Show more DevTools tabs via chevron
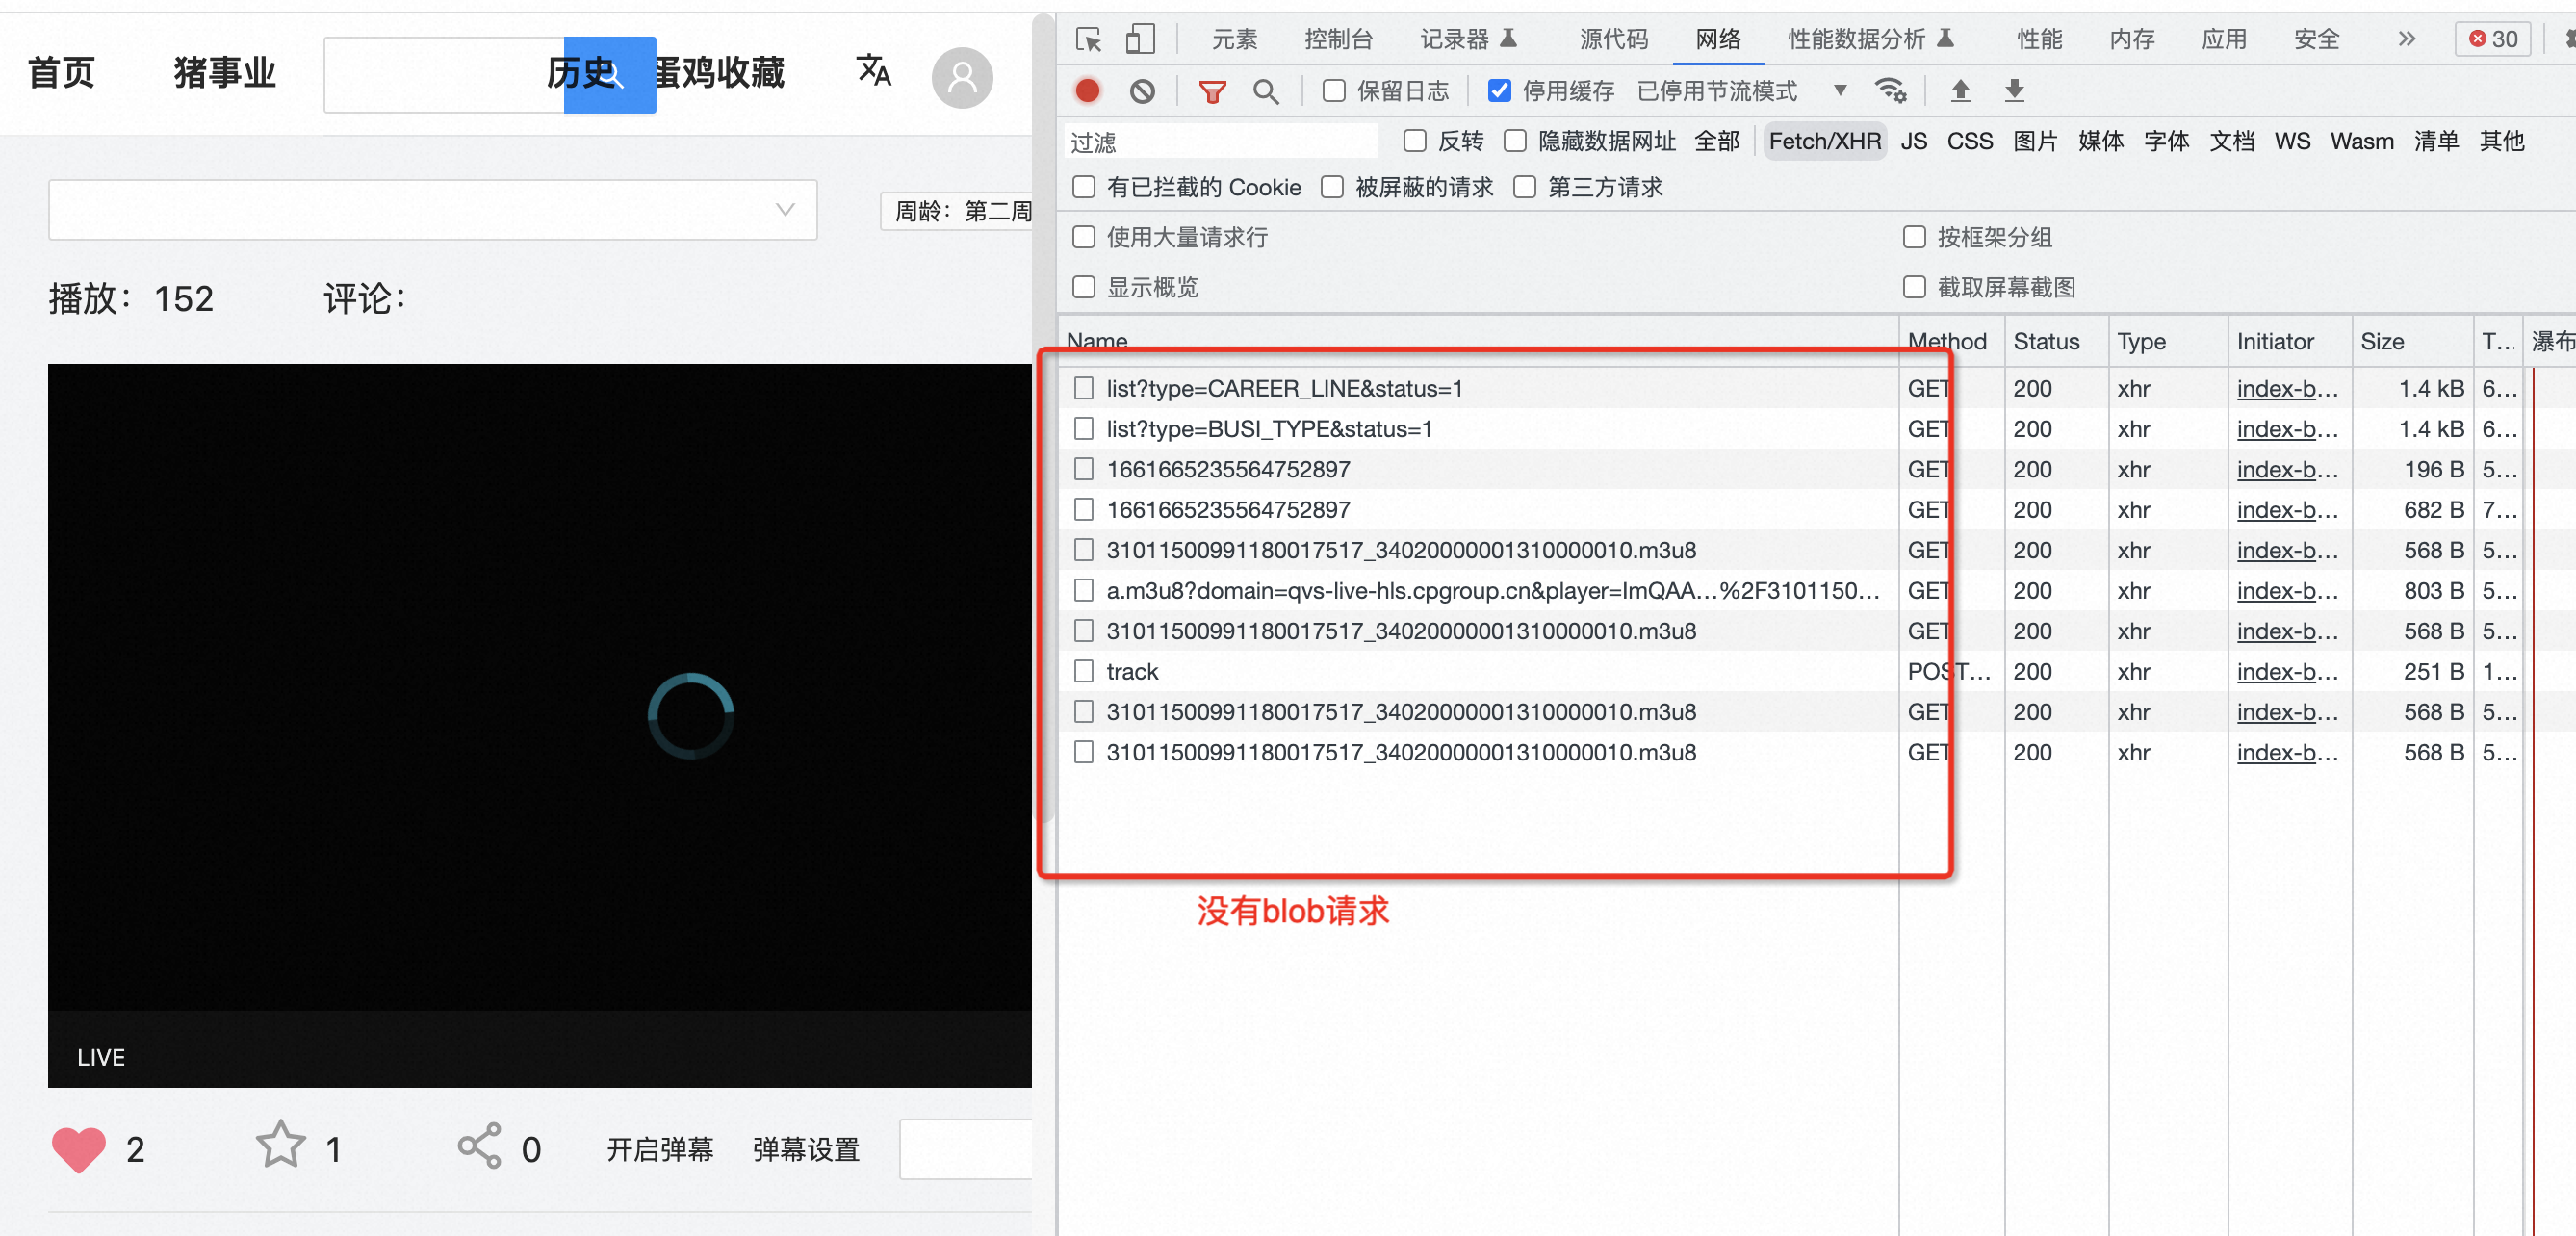The height and width of the screenshot is (1236, 2576). click(x=2406, y=39)
